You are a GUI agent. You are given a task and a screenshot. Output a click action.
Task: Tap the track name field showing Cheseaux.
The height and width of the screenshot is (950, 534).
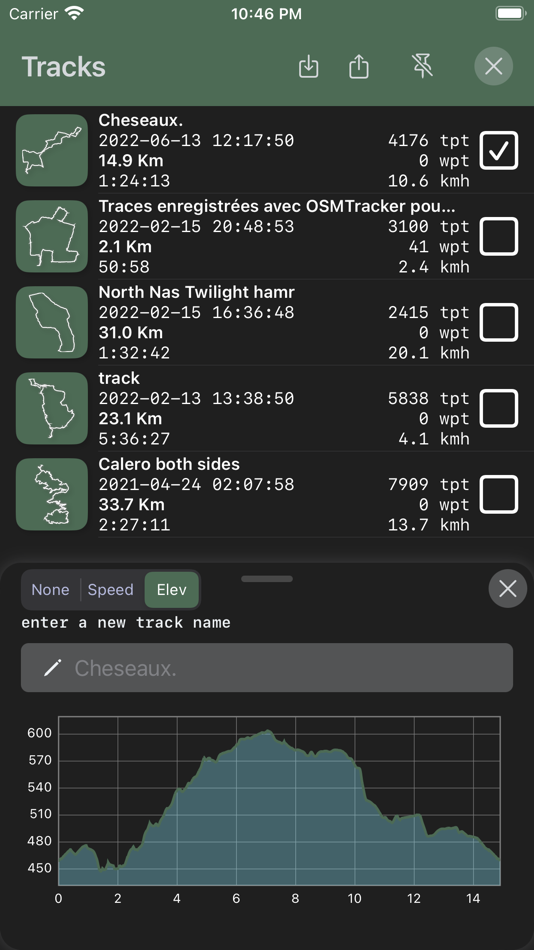point(267,668)
